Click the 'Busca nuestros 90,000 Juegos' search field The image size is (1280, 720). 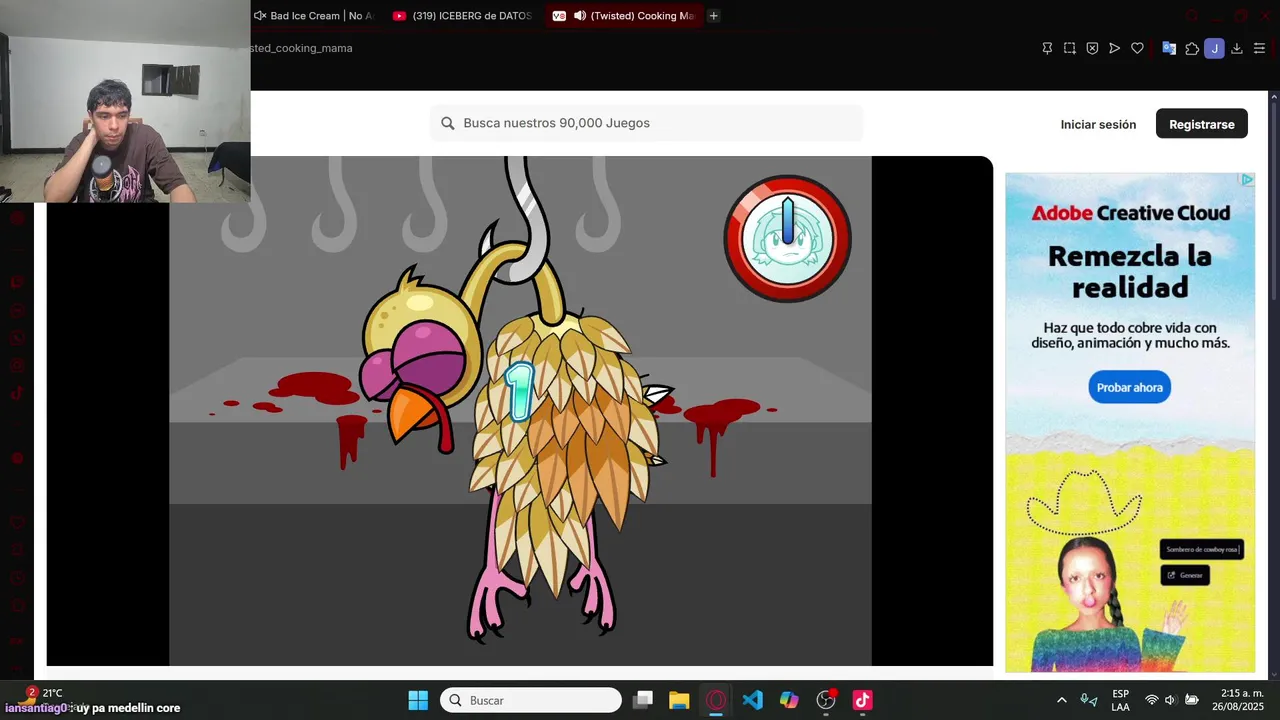pyautogui.click(x=647, y=123)
